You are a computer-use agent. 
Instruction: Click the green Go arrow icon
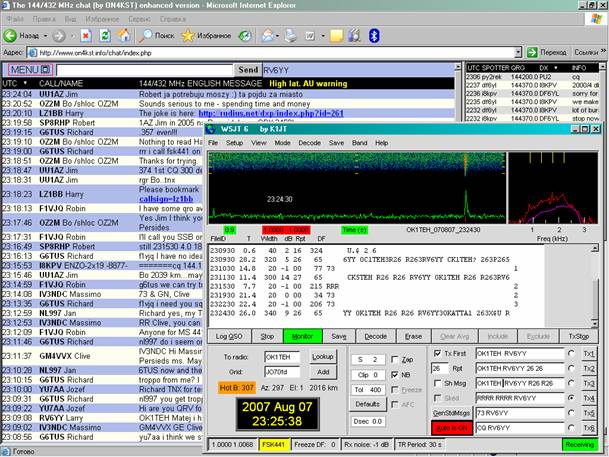[532, 52]
